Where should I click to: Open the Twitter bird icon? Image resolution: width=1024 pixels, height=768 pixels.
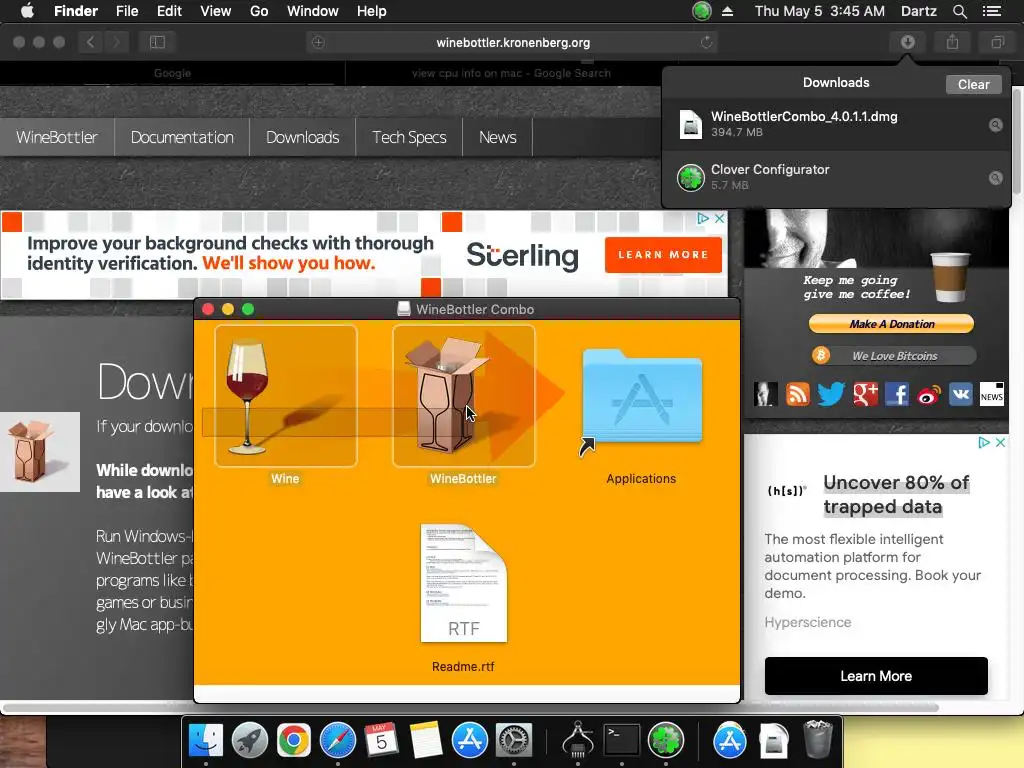pyautogui.click(x=831, y=394)
